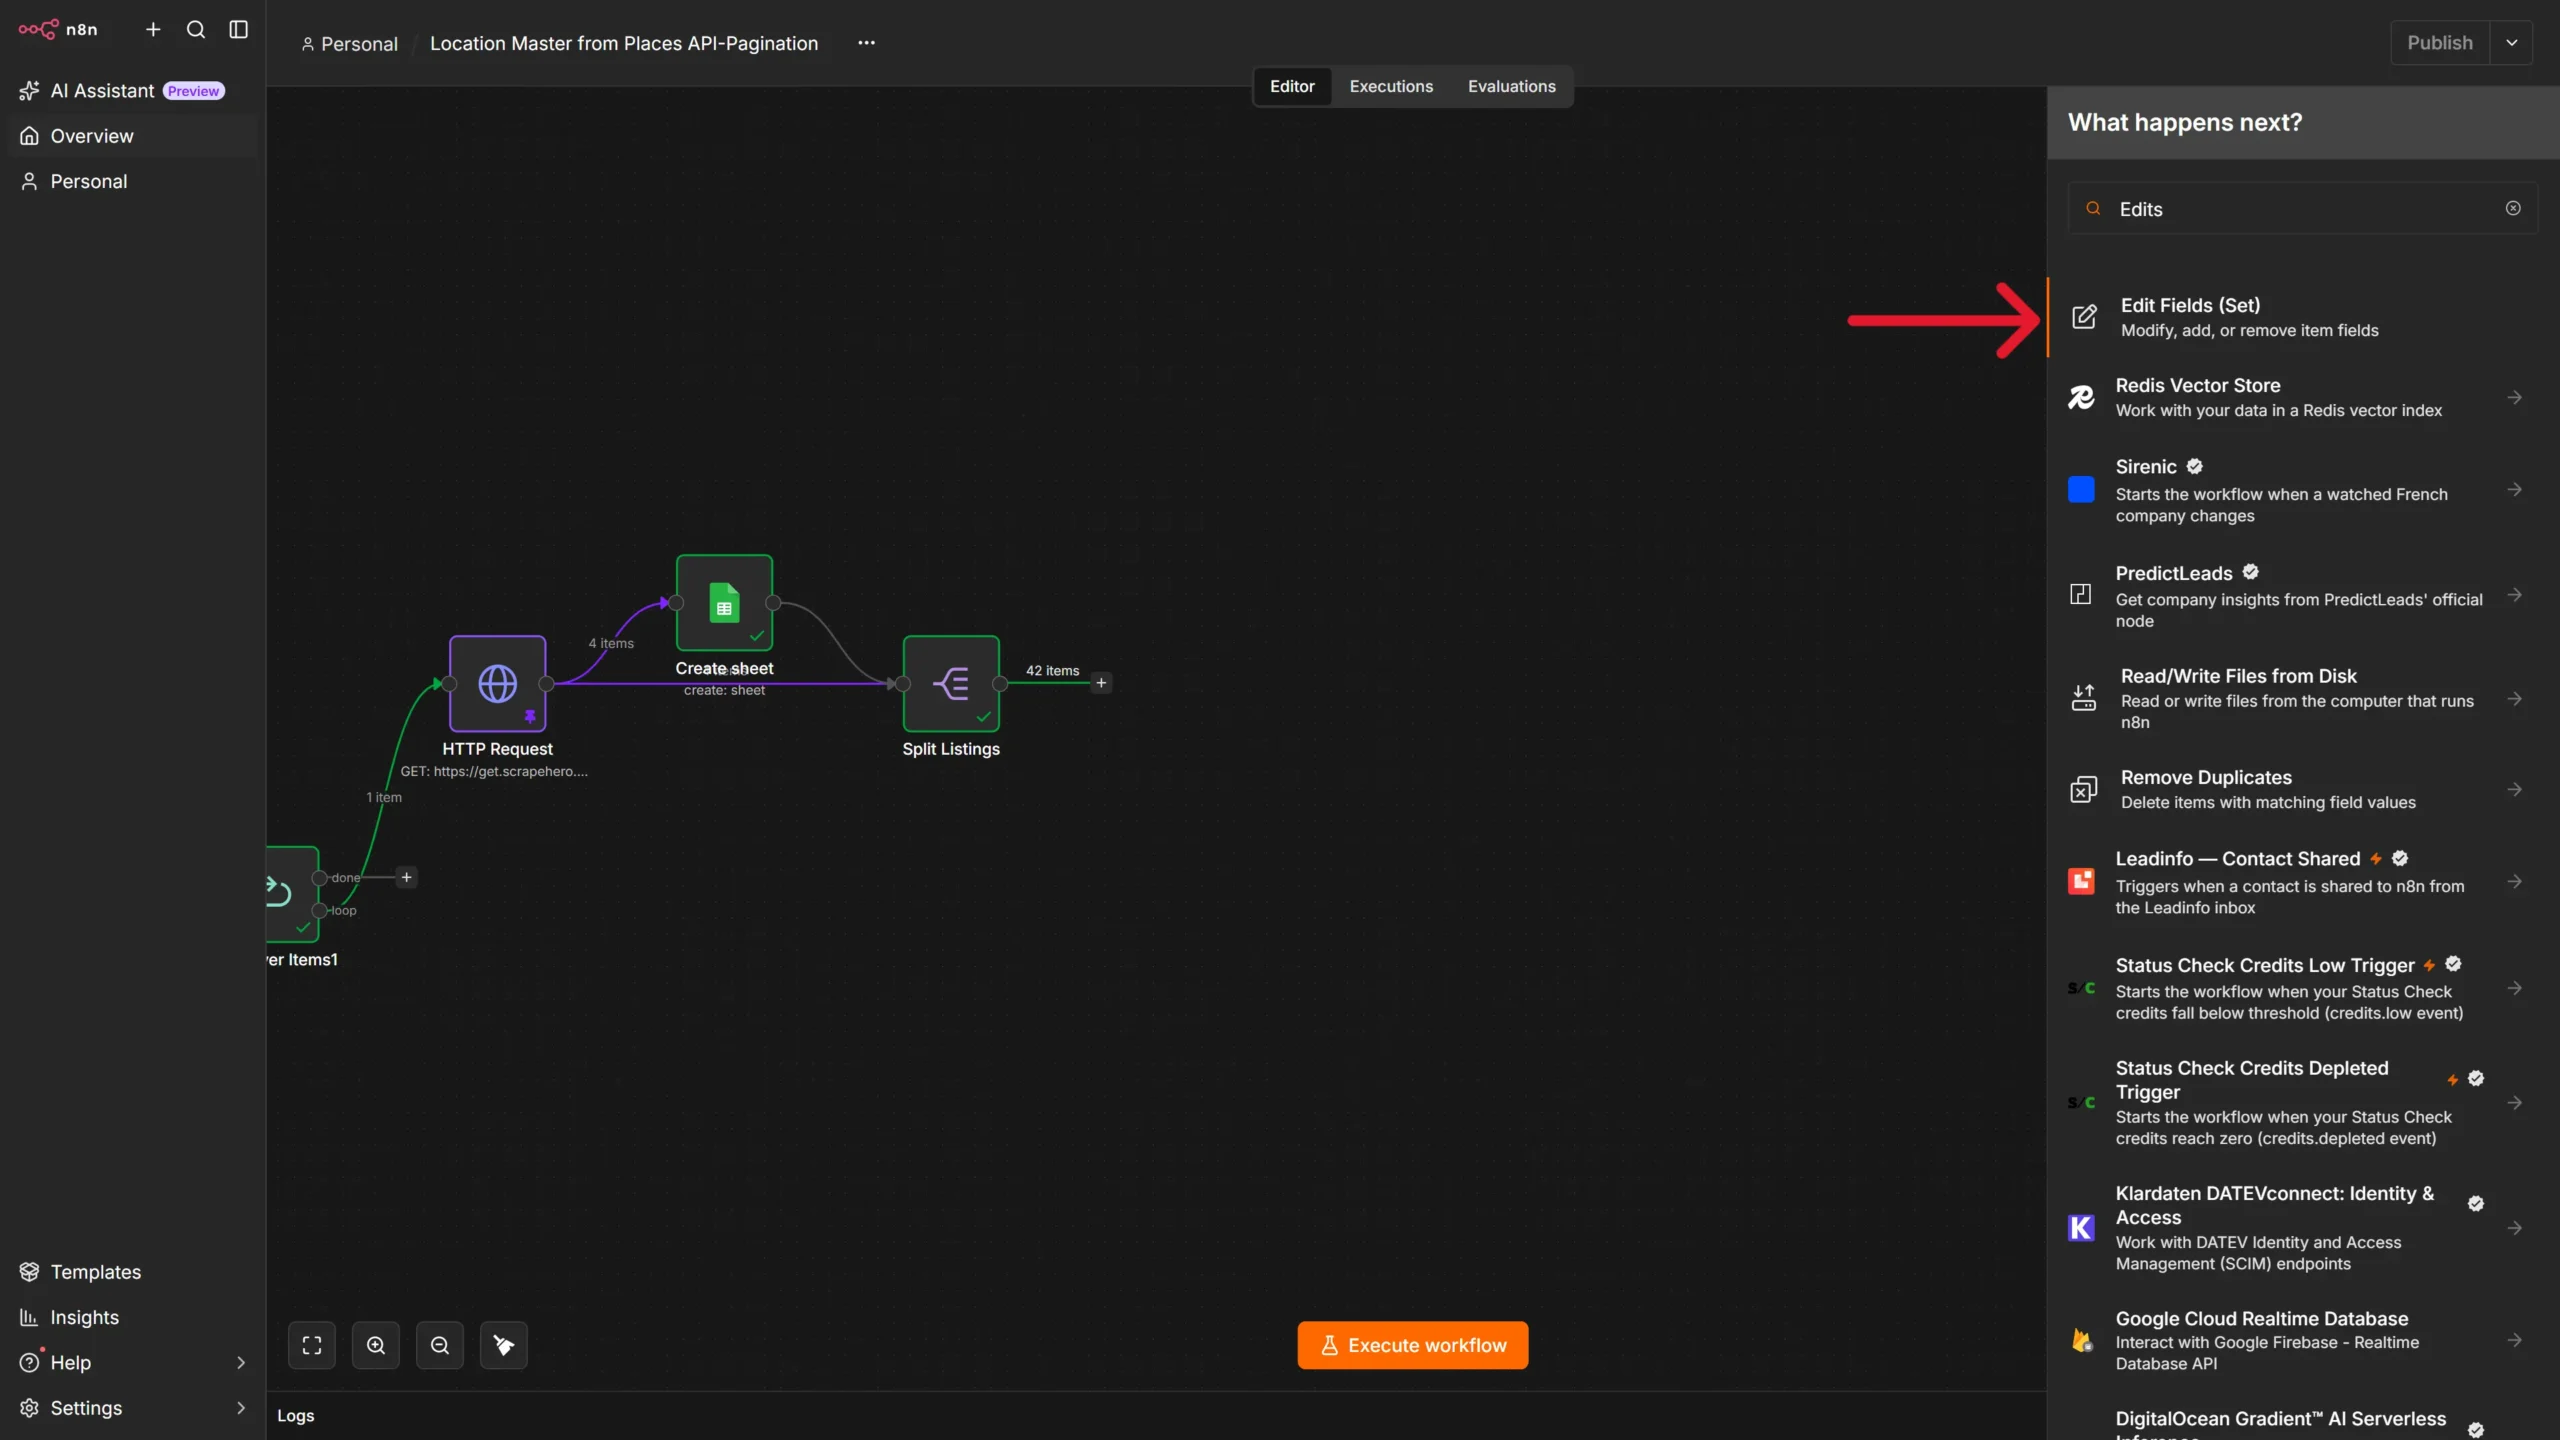Select the HTTP Request node

click(x=497, y=684)
